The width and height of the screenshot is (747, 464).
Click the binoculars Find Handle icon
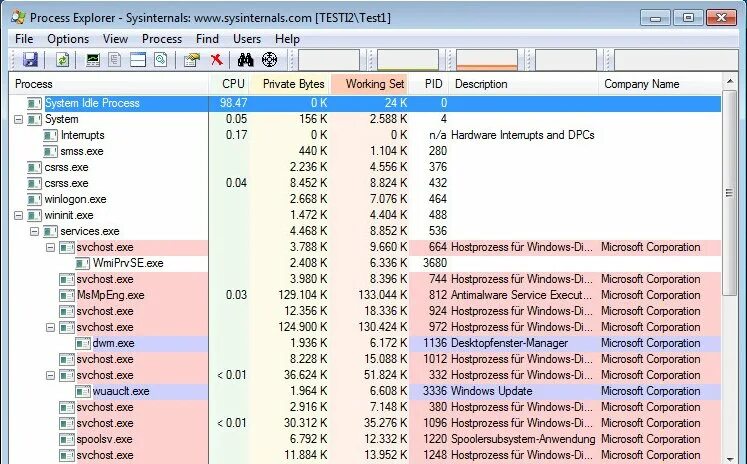click(x=245, y=60)
